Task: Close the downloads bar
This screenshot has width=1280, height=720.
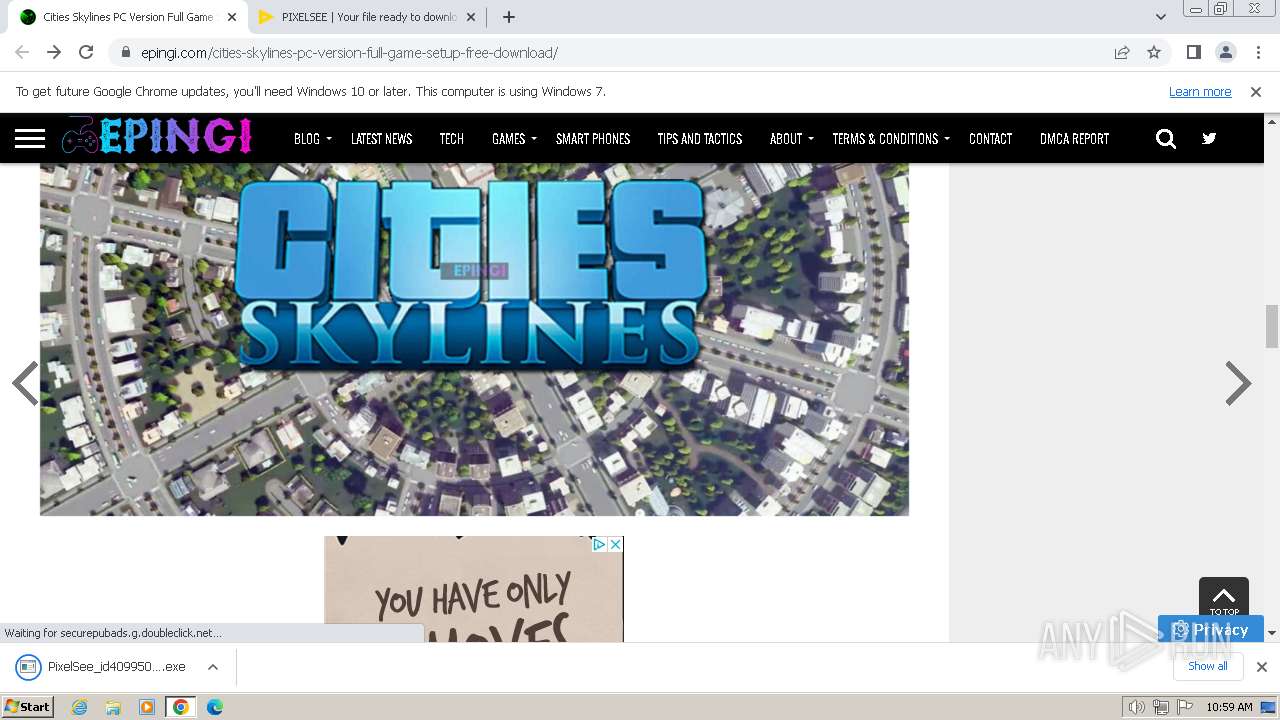Action: pos(1262,666)
